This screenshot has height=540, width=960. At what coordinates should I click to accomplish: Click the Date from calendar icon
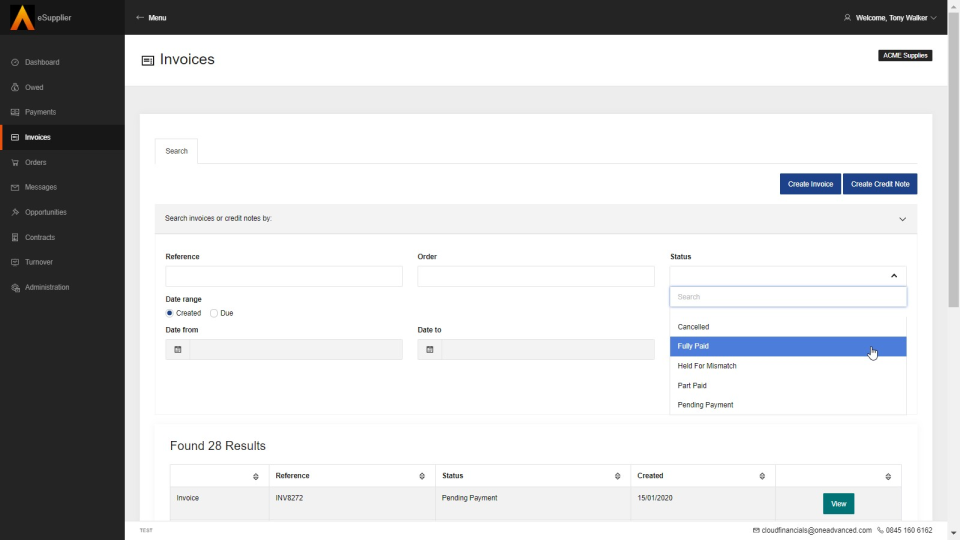[x=178, y=349]
